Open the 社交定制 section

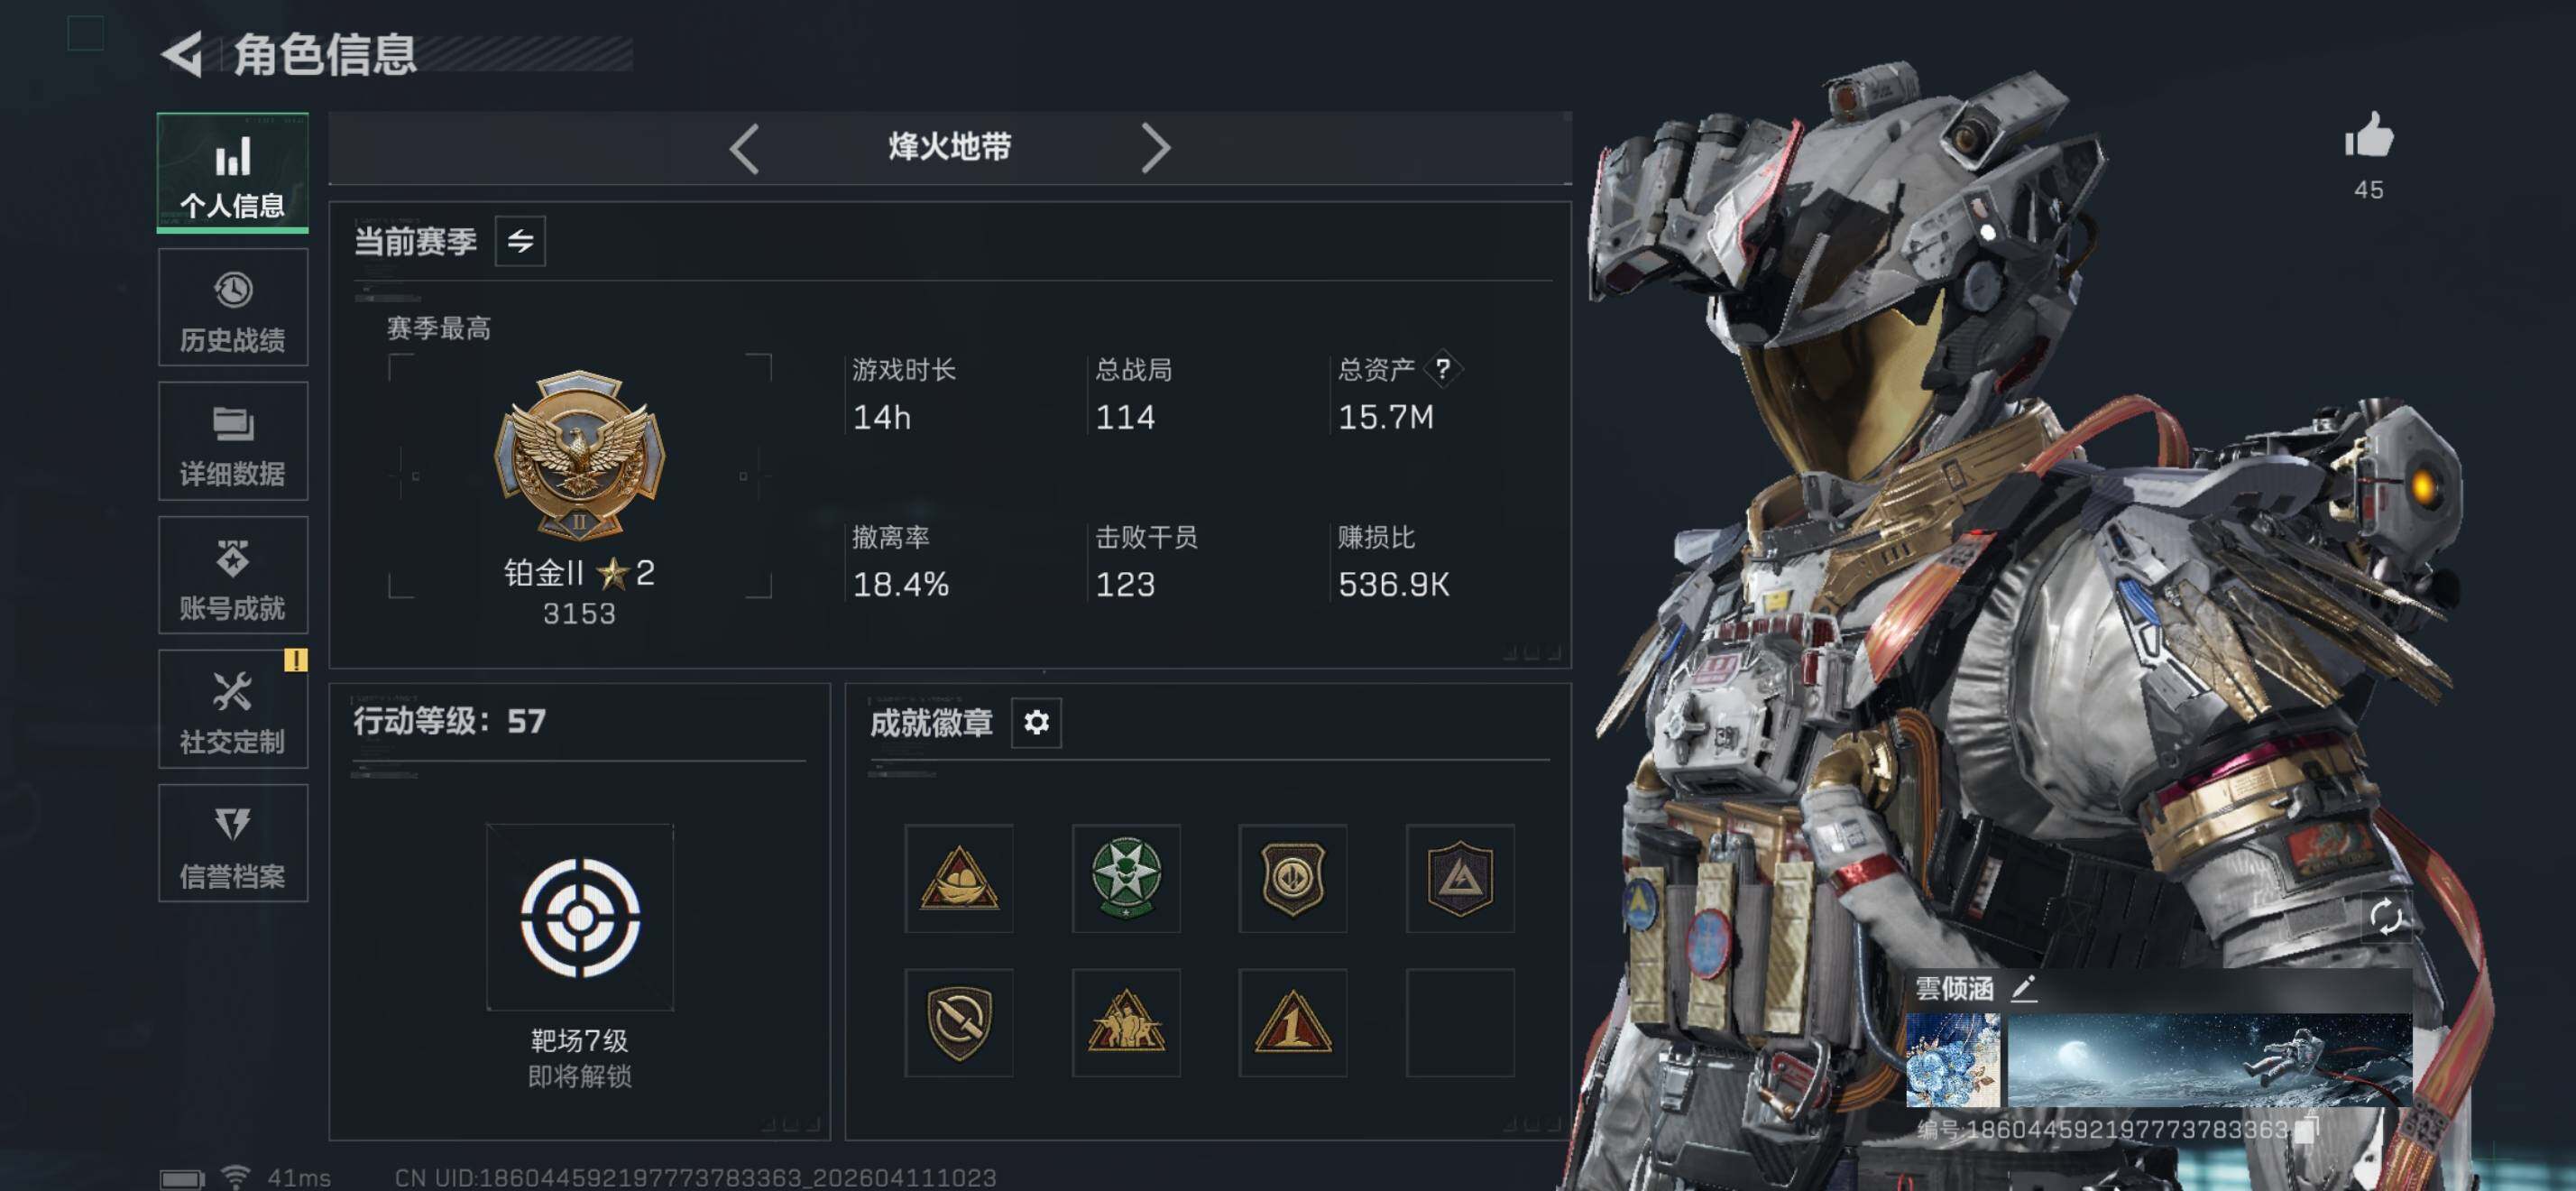coord(232,710)
